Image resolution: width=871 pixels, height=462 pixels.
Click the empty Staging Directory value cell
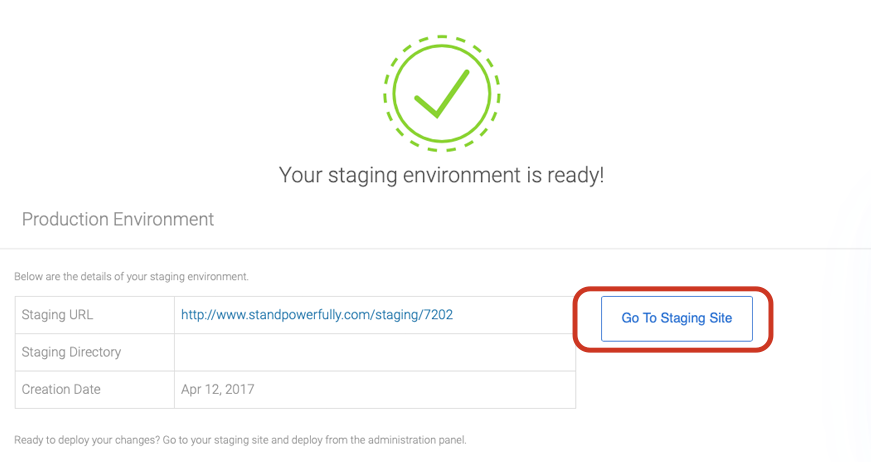[374, 352]
